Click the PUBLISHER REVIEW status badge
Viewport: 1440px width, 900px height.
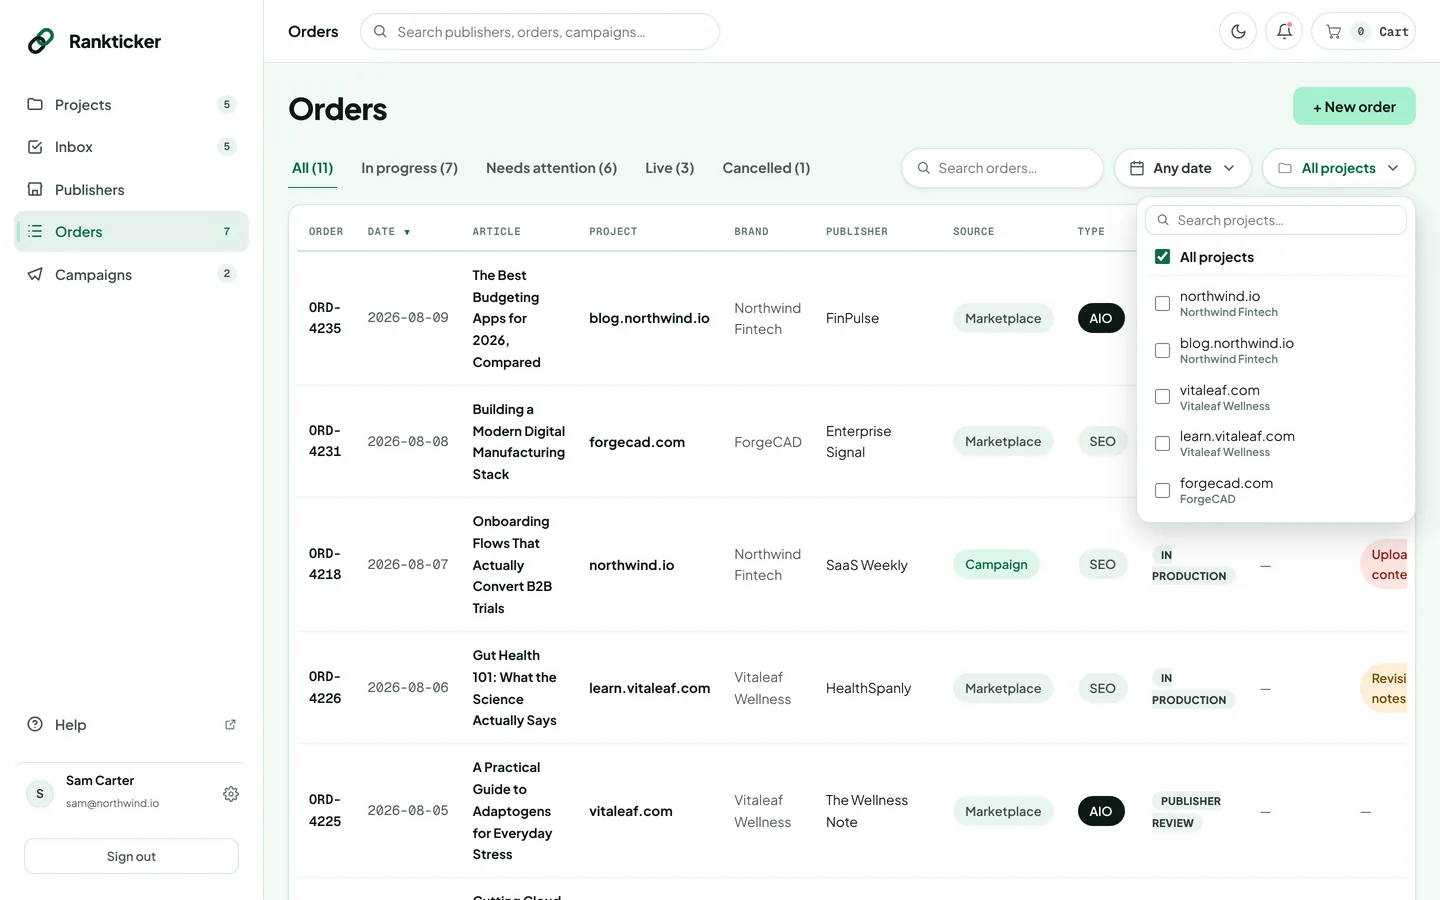pyautogui.click(x=1186, y=812)
